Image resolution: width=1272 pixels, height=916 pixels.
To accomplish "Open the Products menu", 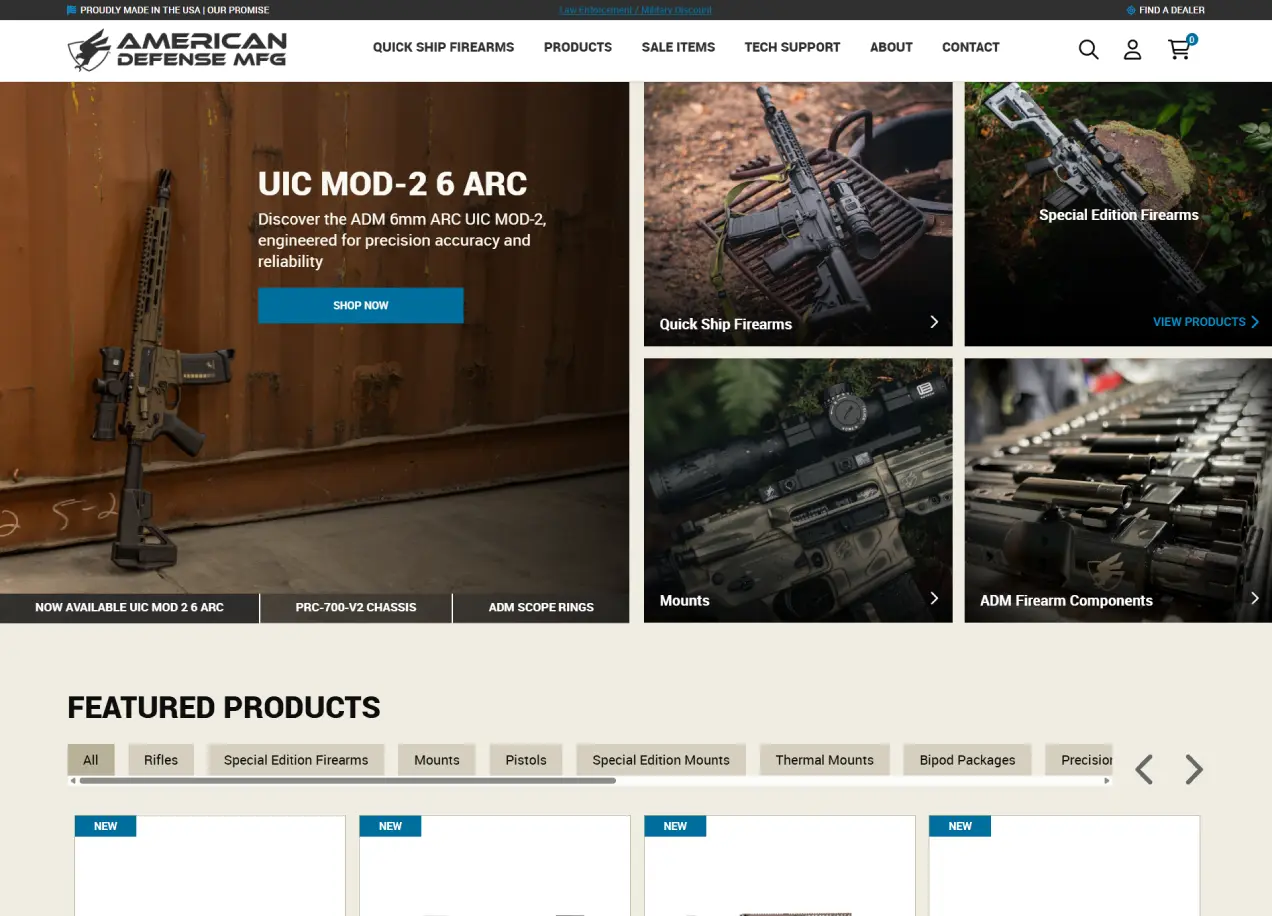I will pos(578,47).
